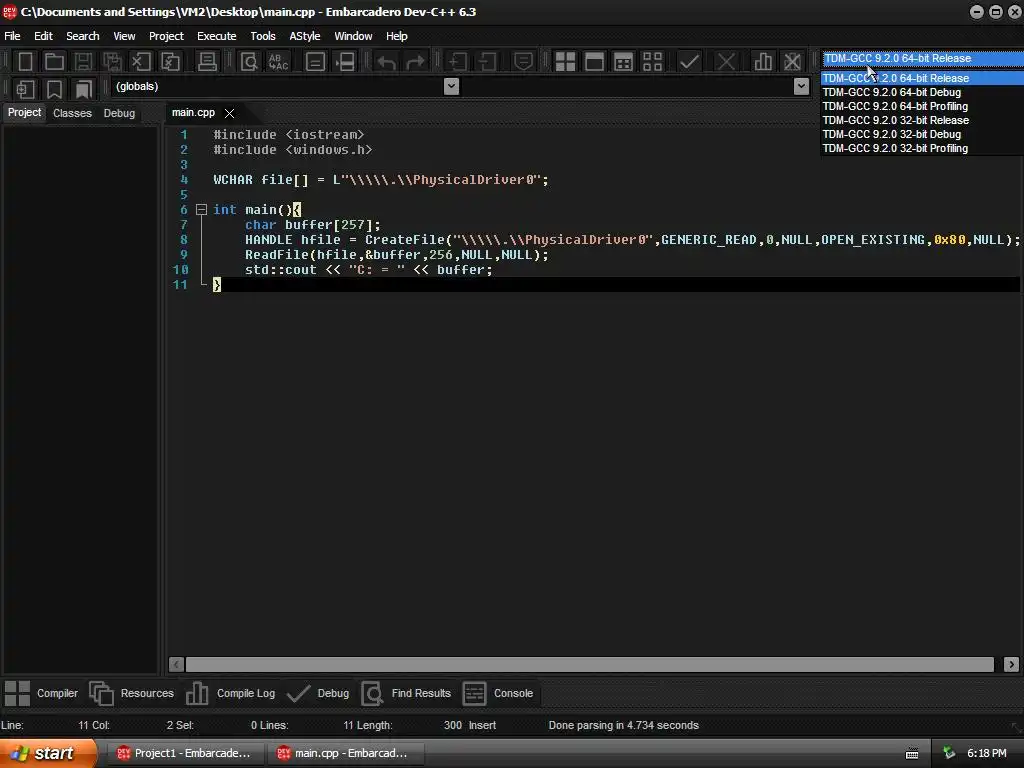Image resolution: width=1024 pixels, height=768 pixels.
Task: Open the Project menu
Action: [x=166, y=36]
